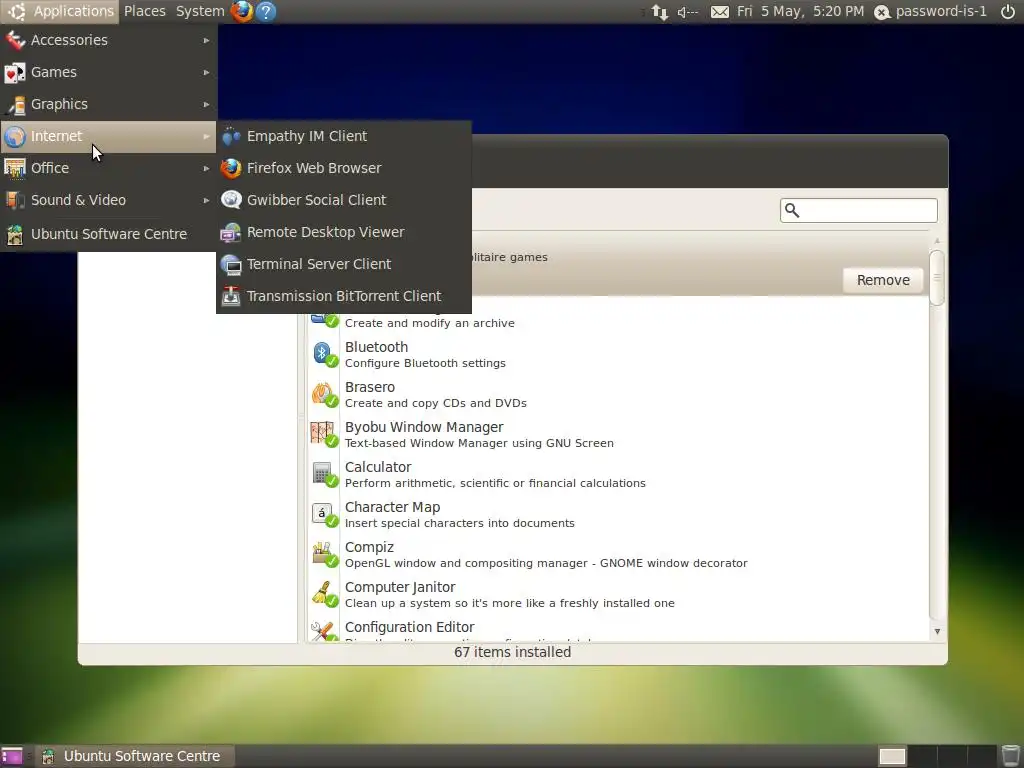Focus the Software Centre search field
The width and height of the screenshot is (1024, 768).
coord(859,210)
